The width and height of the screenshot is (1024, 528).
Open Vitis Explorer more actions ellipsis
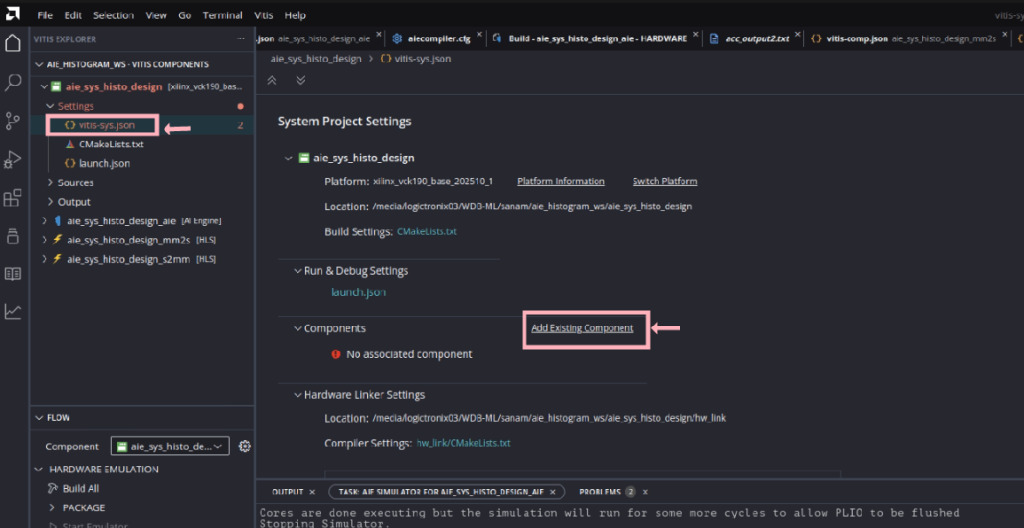tap(241, 39)
